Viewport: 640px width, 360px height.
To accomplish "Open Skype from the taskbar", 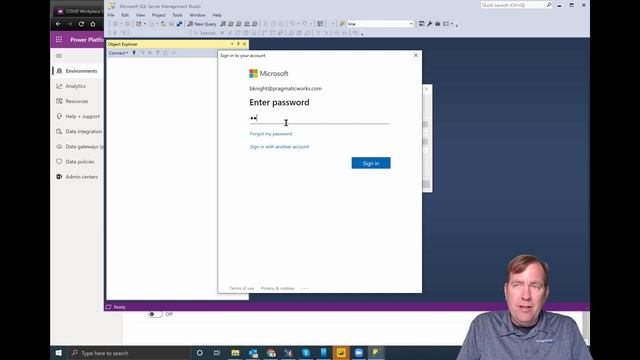I will pos(306,353).
